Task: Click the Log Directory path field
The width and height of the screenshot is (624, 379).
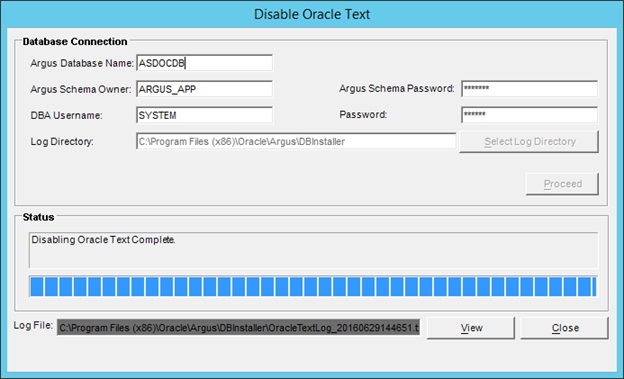Action: coord(296,141)
